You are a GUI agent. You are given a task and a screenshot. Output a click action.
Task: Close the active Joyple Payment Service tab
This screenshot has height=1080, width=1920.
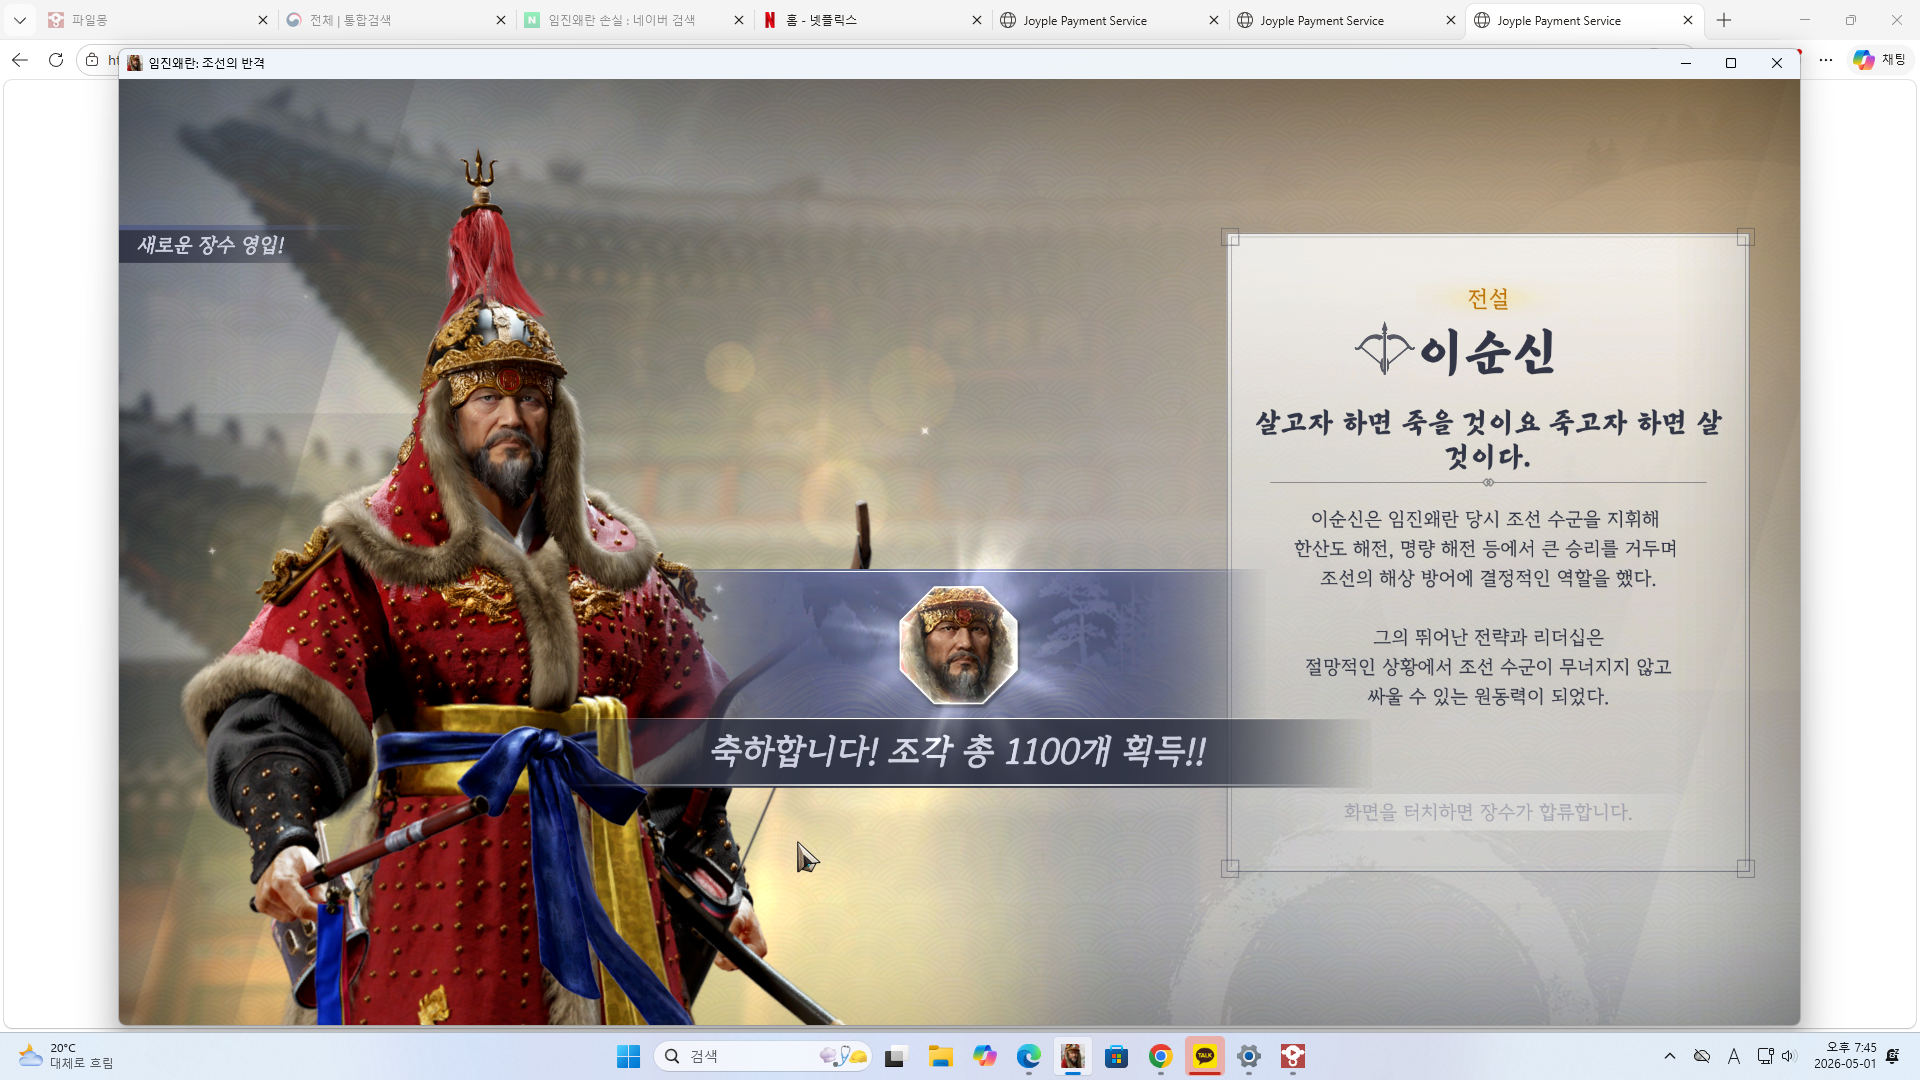coord(1688,20)
